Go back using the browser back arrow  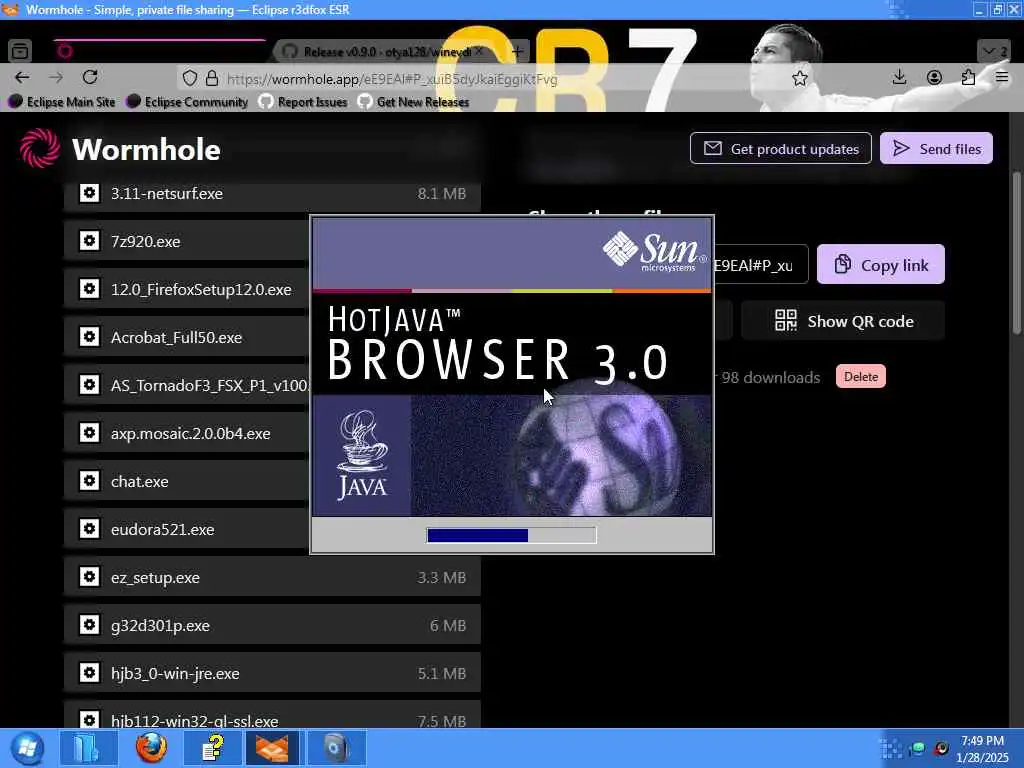point(22,78)
